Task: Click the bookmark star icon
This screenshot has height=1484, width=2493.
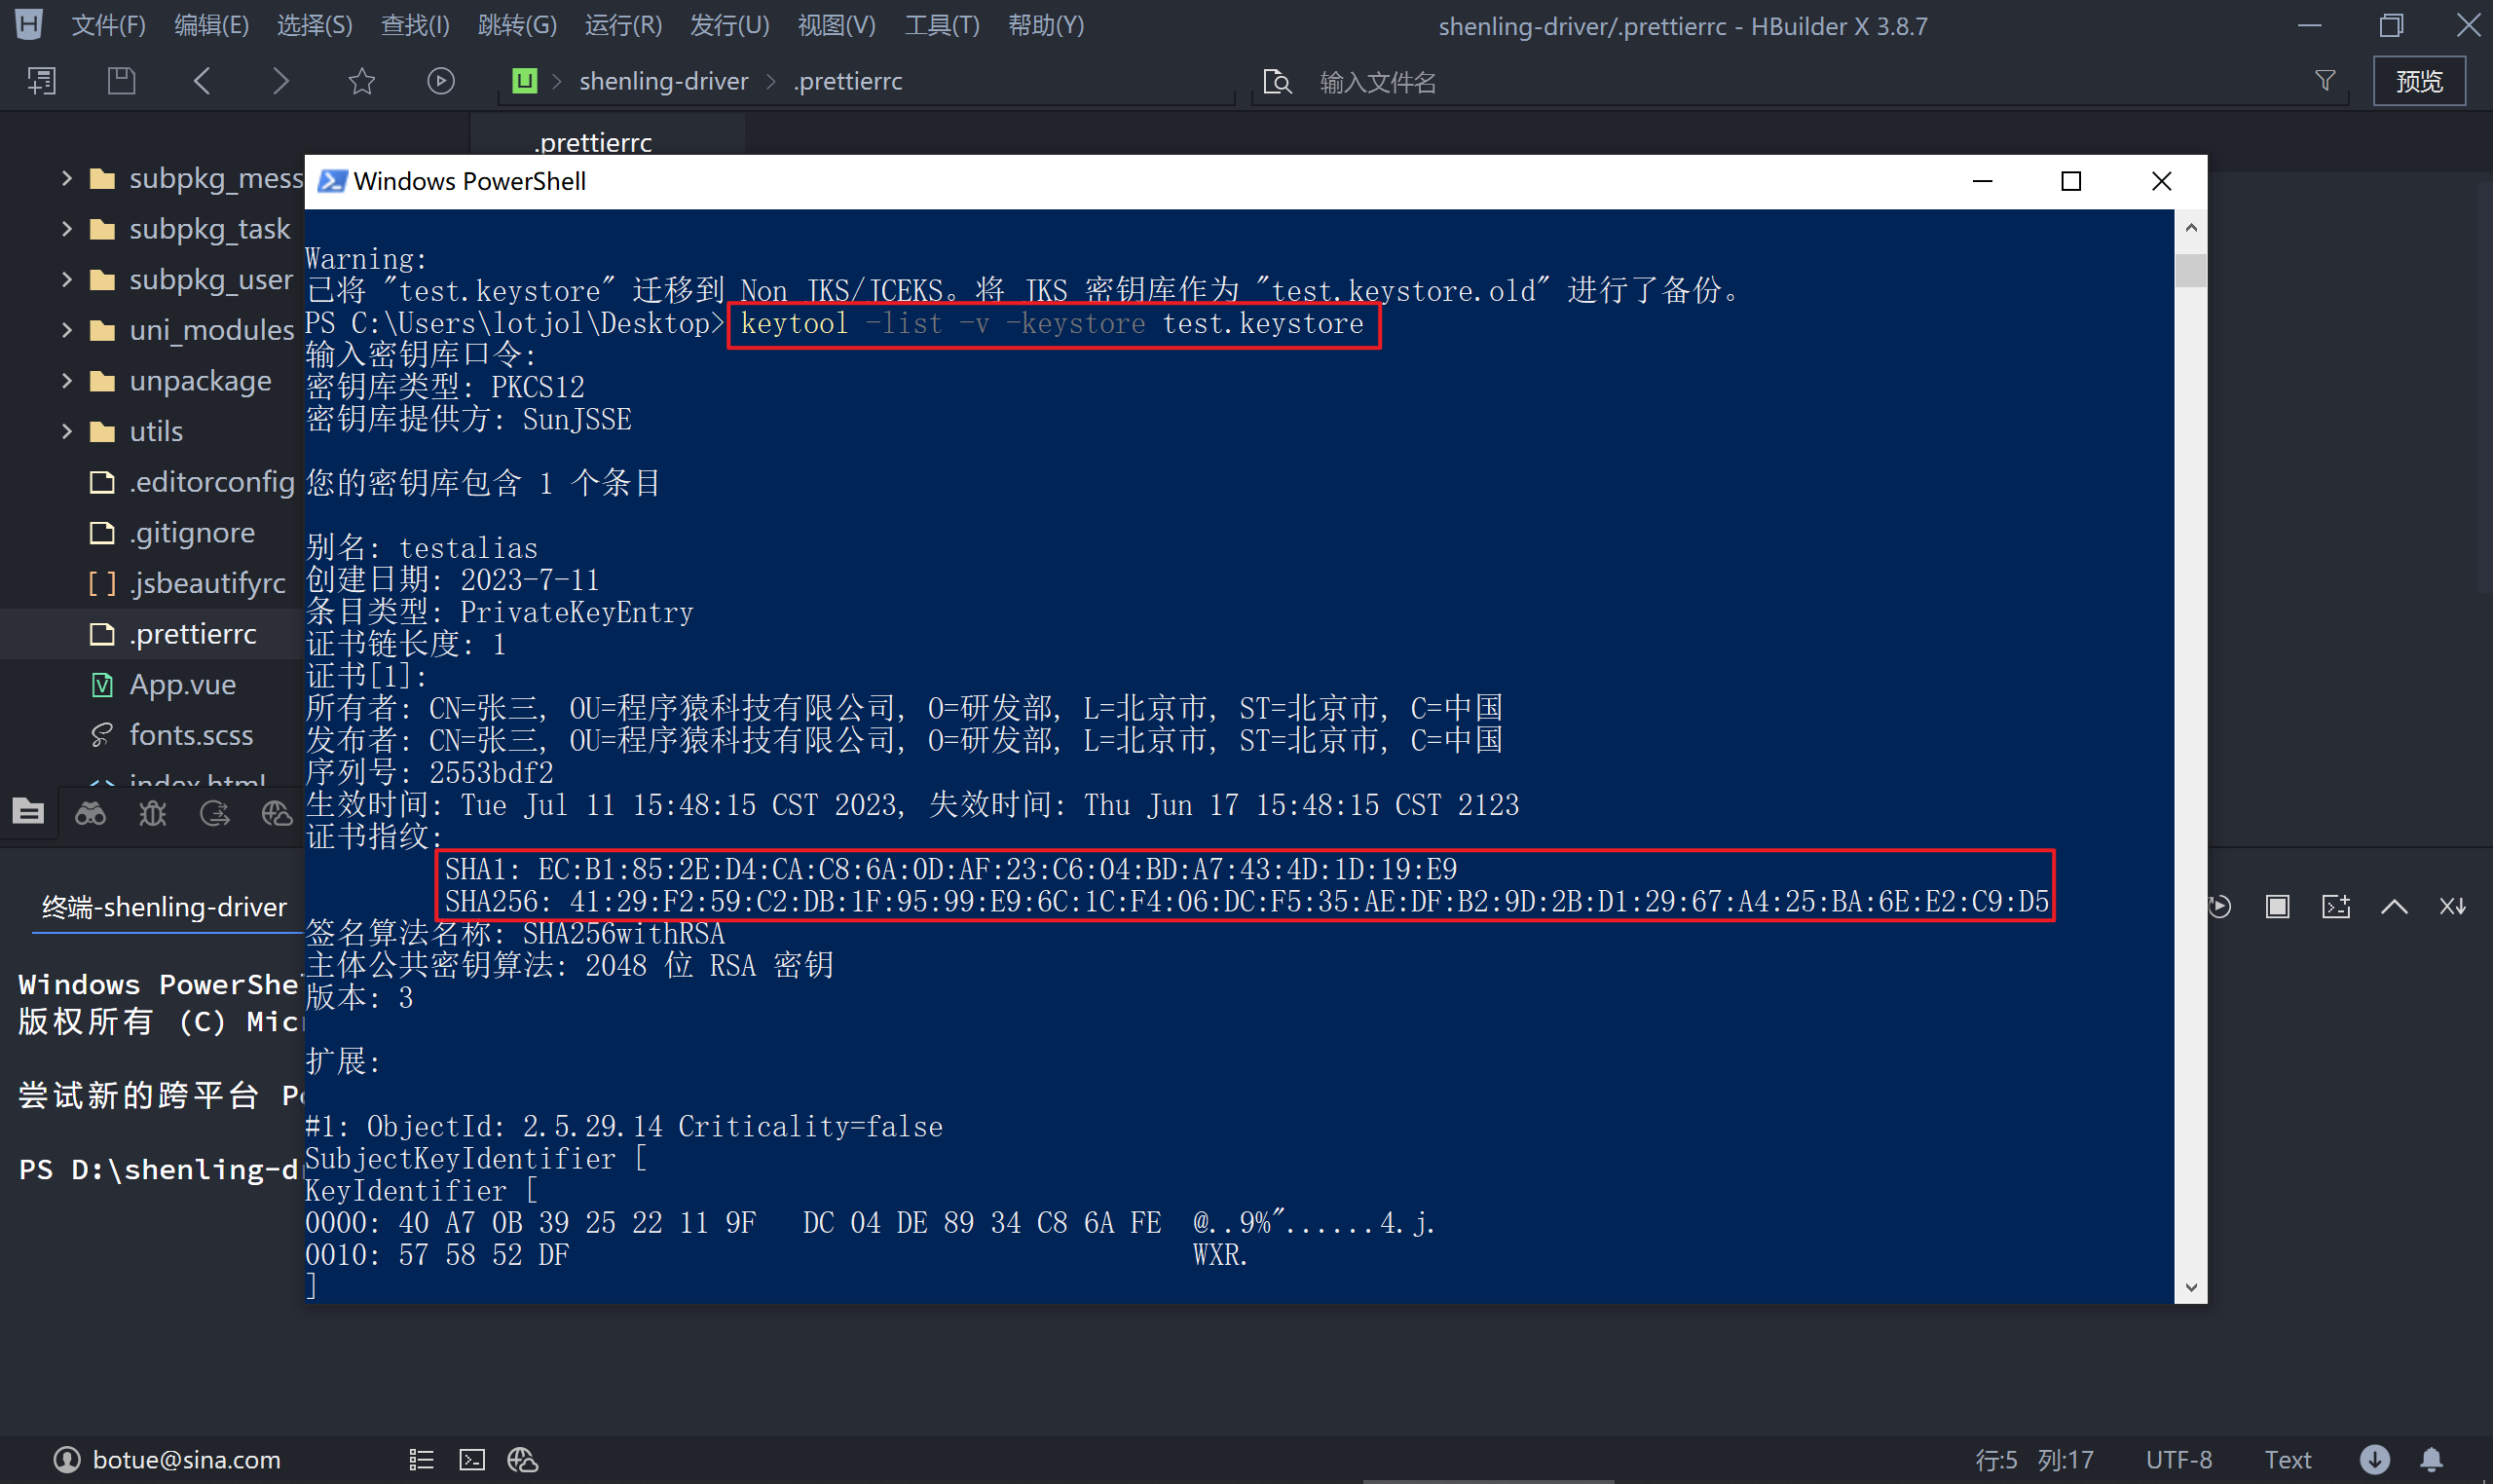Action: click(361, 81)
